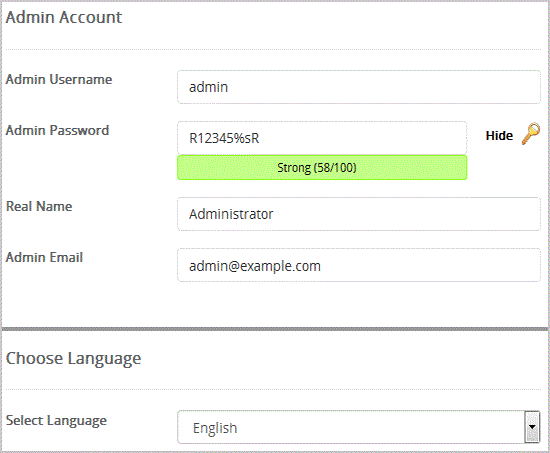The width and height of the screenshot is (550, 453).
Task: Click the Real Name label
Action: pyautogui.click(x=39, y=206)
